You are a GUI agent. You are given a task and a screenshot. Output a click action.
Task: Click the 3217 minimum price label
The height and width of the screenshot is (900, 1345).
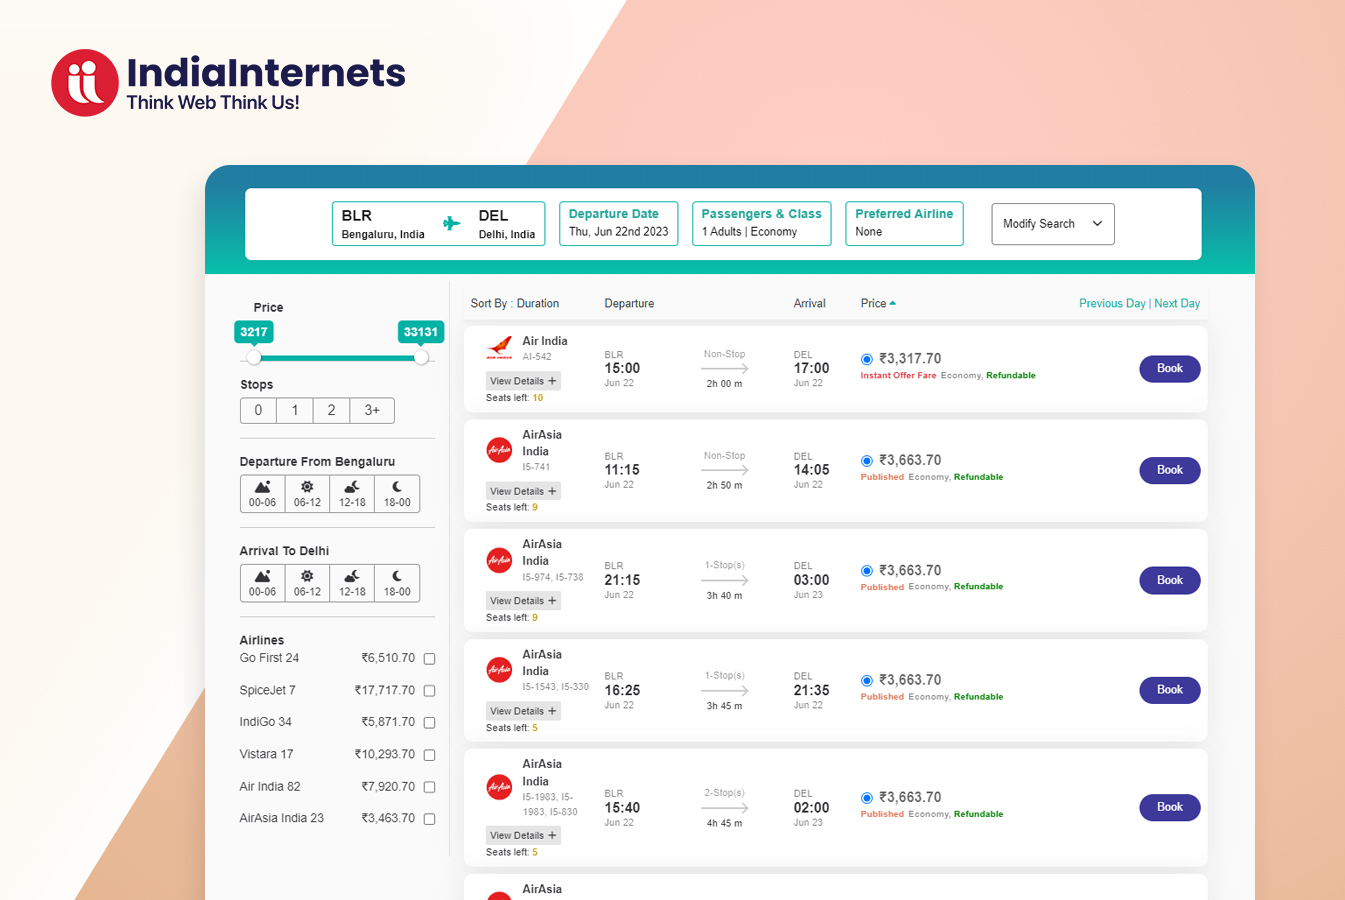click(x=254, y=332)
